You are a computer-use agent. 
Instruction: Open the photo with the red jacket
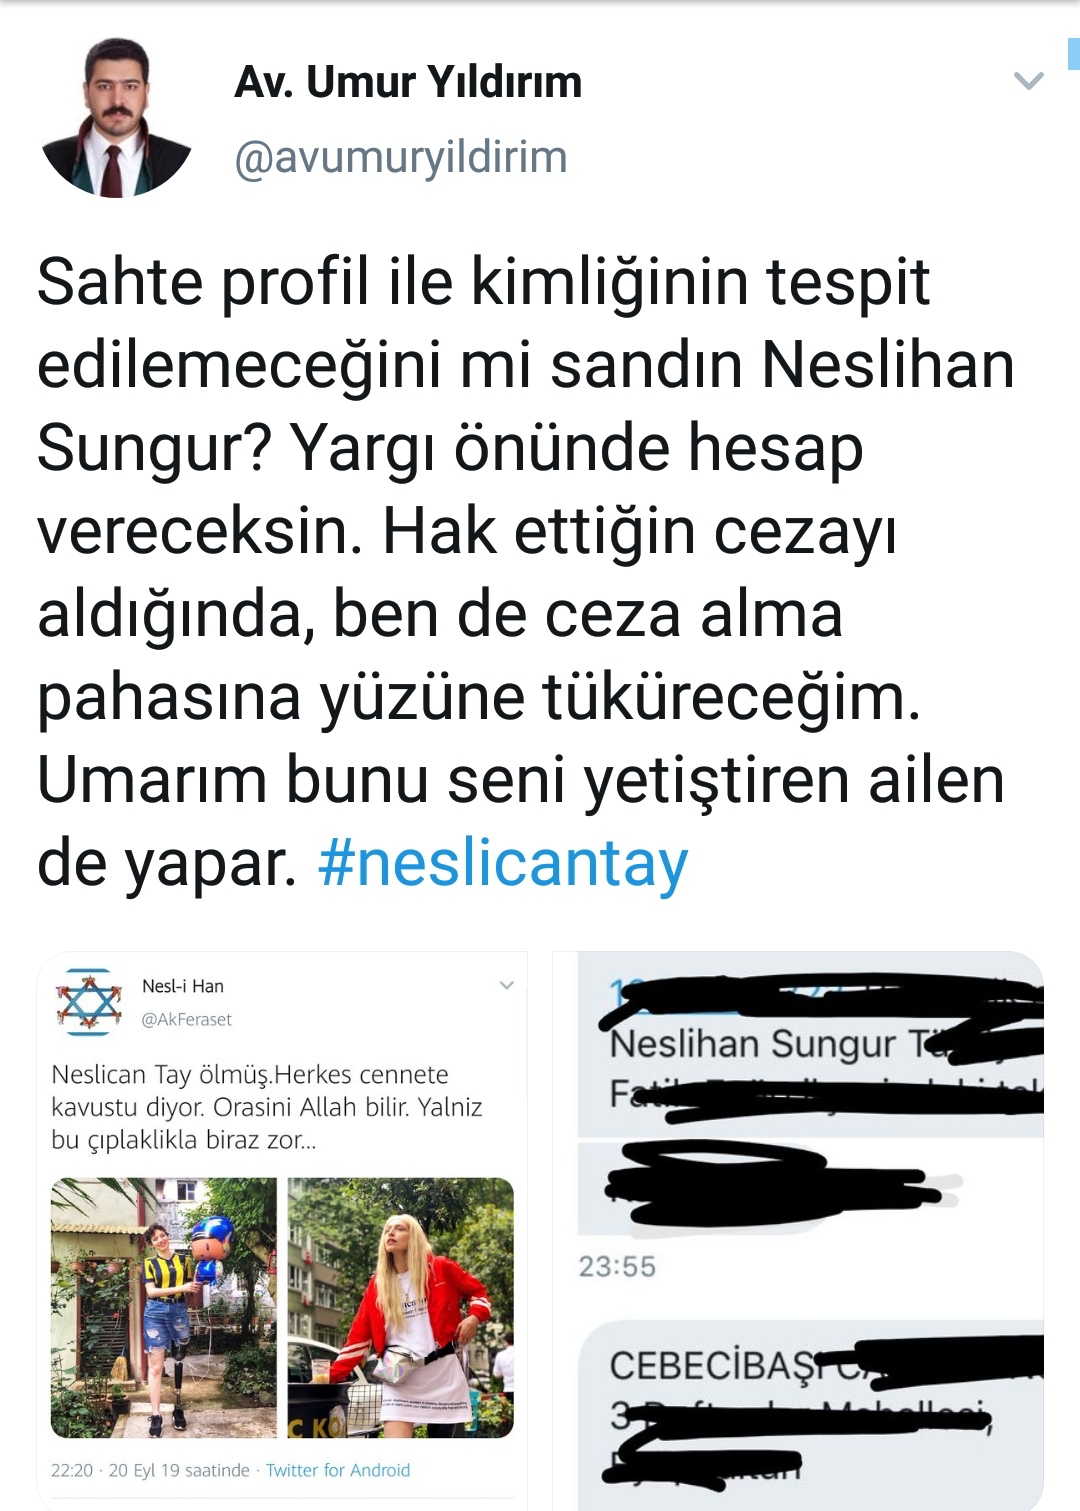[x=401, y=1308]
